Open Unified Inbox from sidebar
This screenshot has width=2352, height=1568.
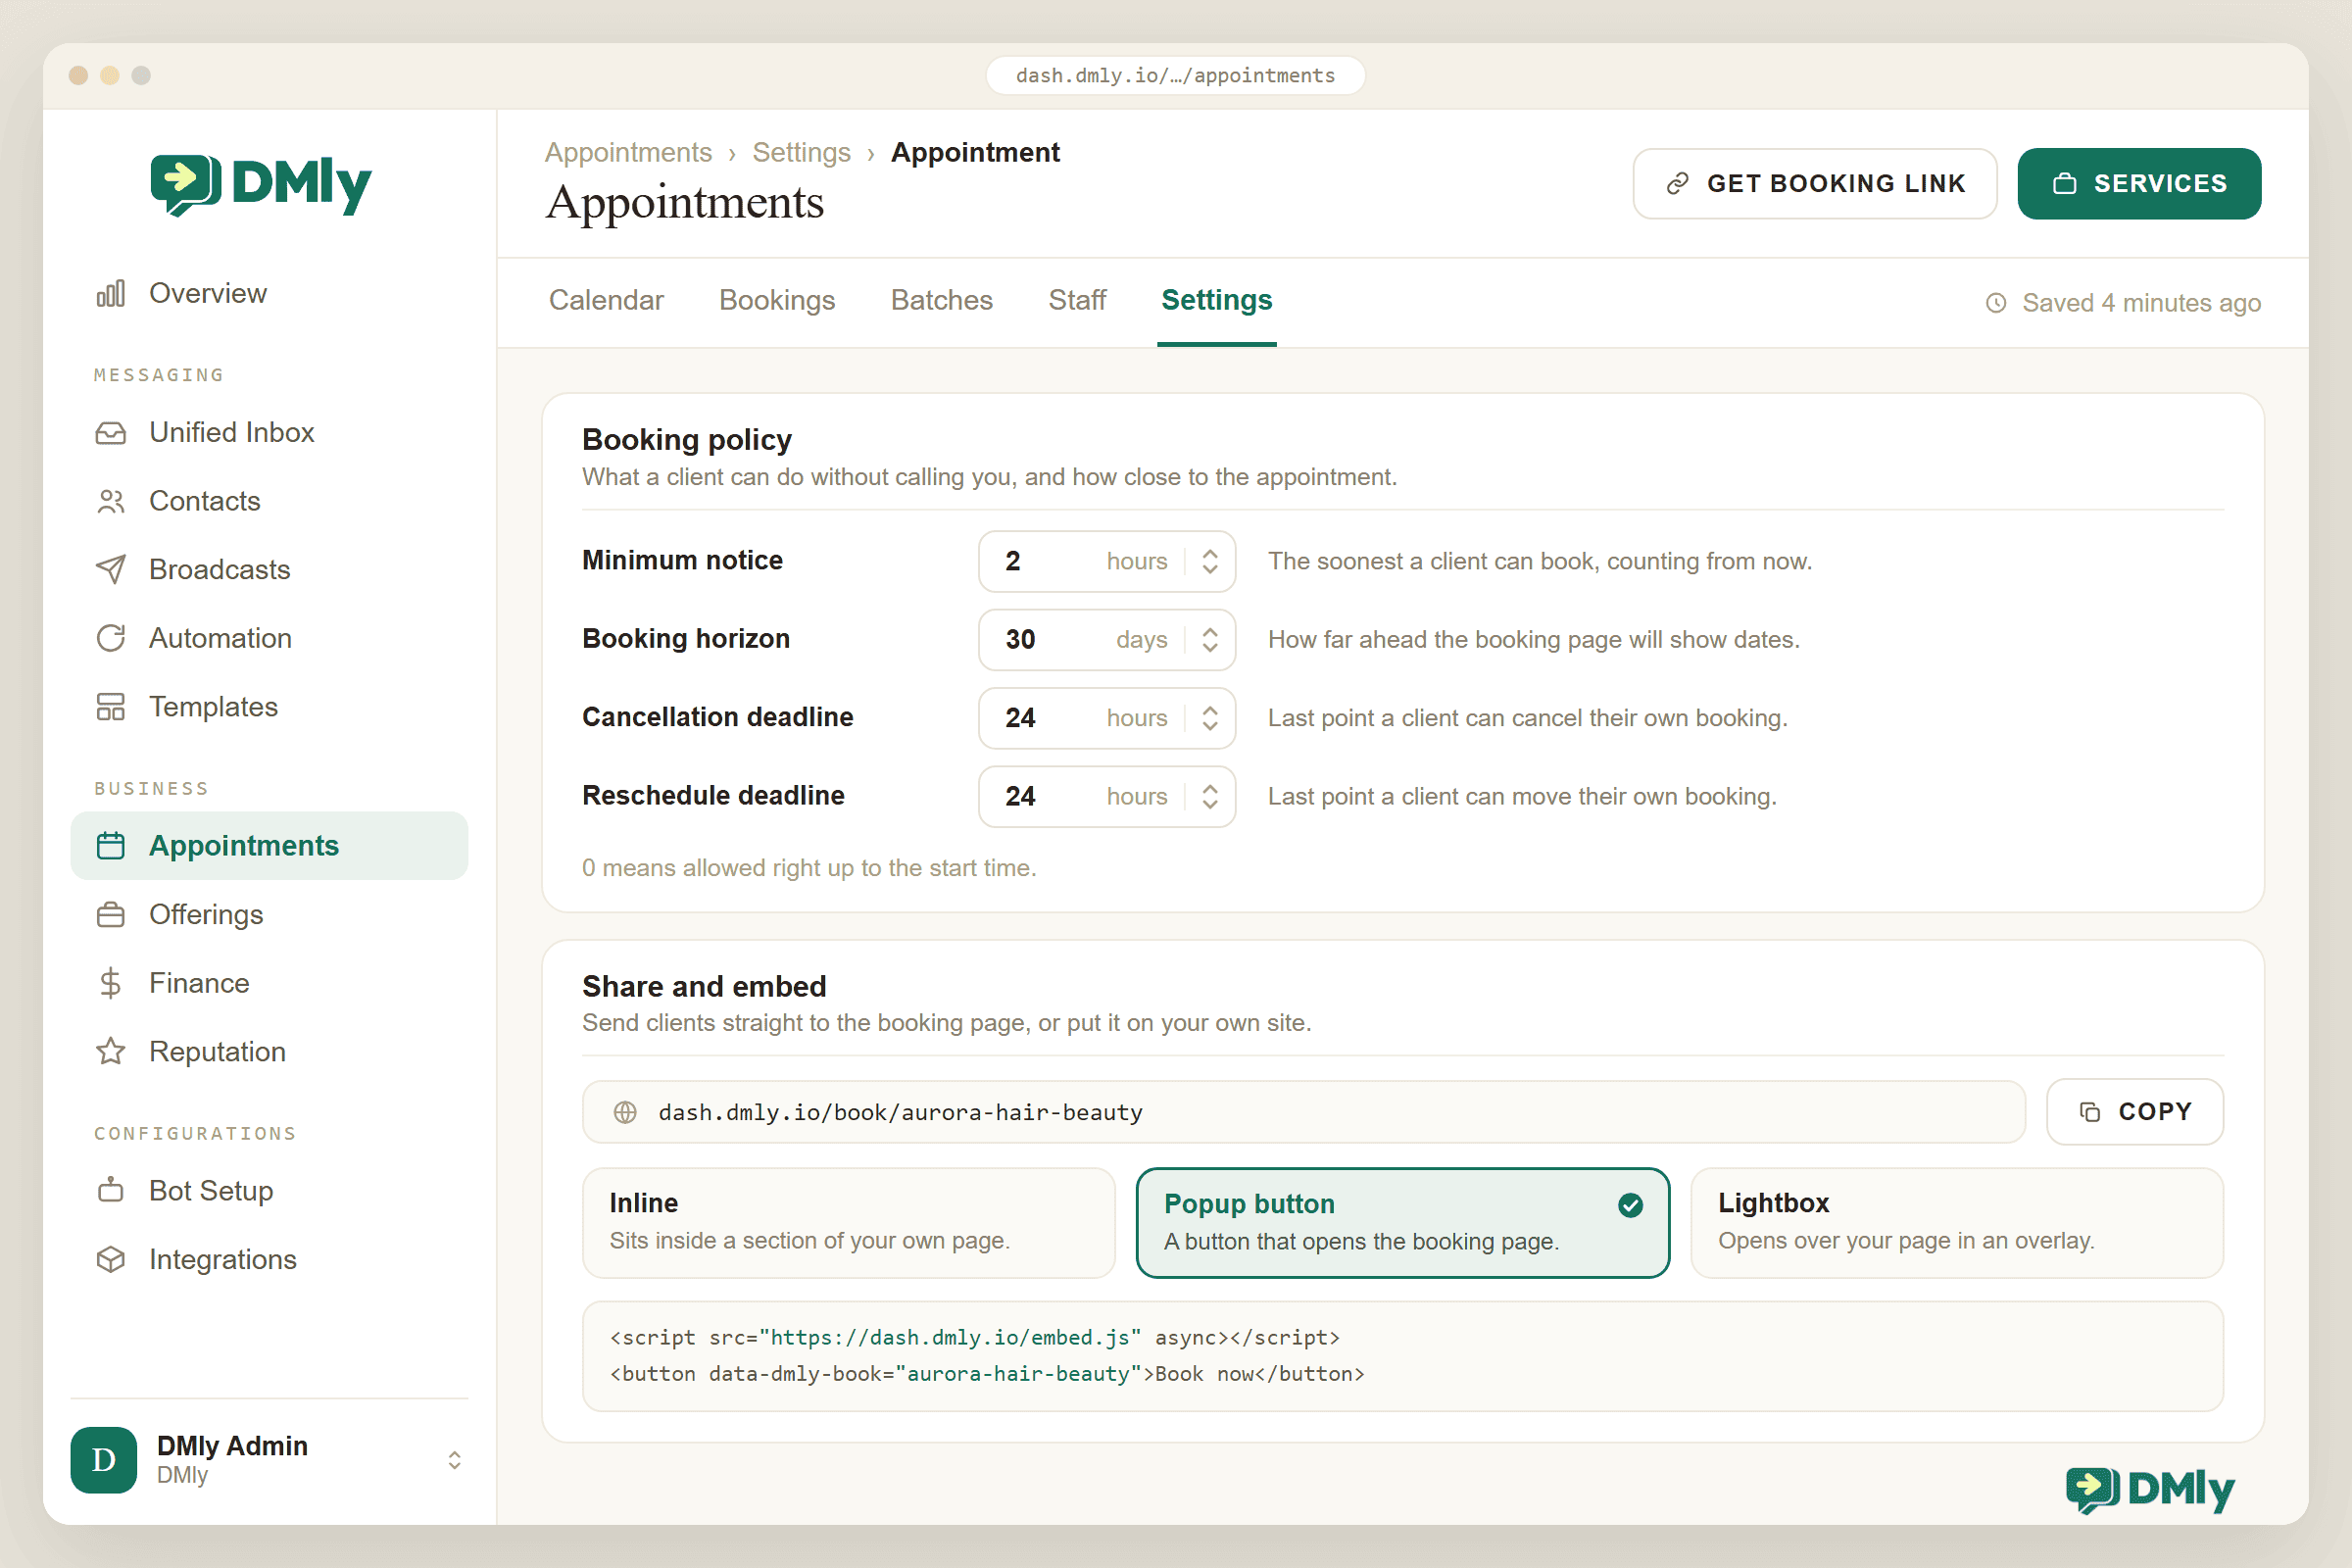(269, 432)
